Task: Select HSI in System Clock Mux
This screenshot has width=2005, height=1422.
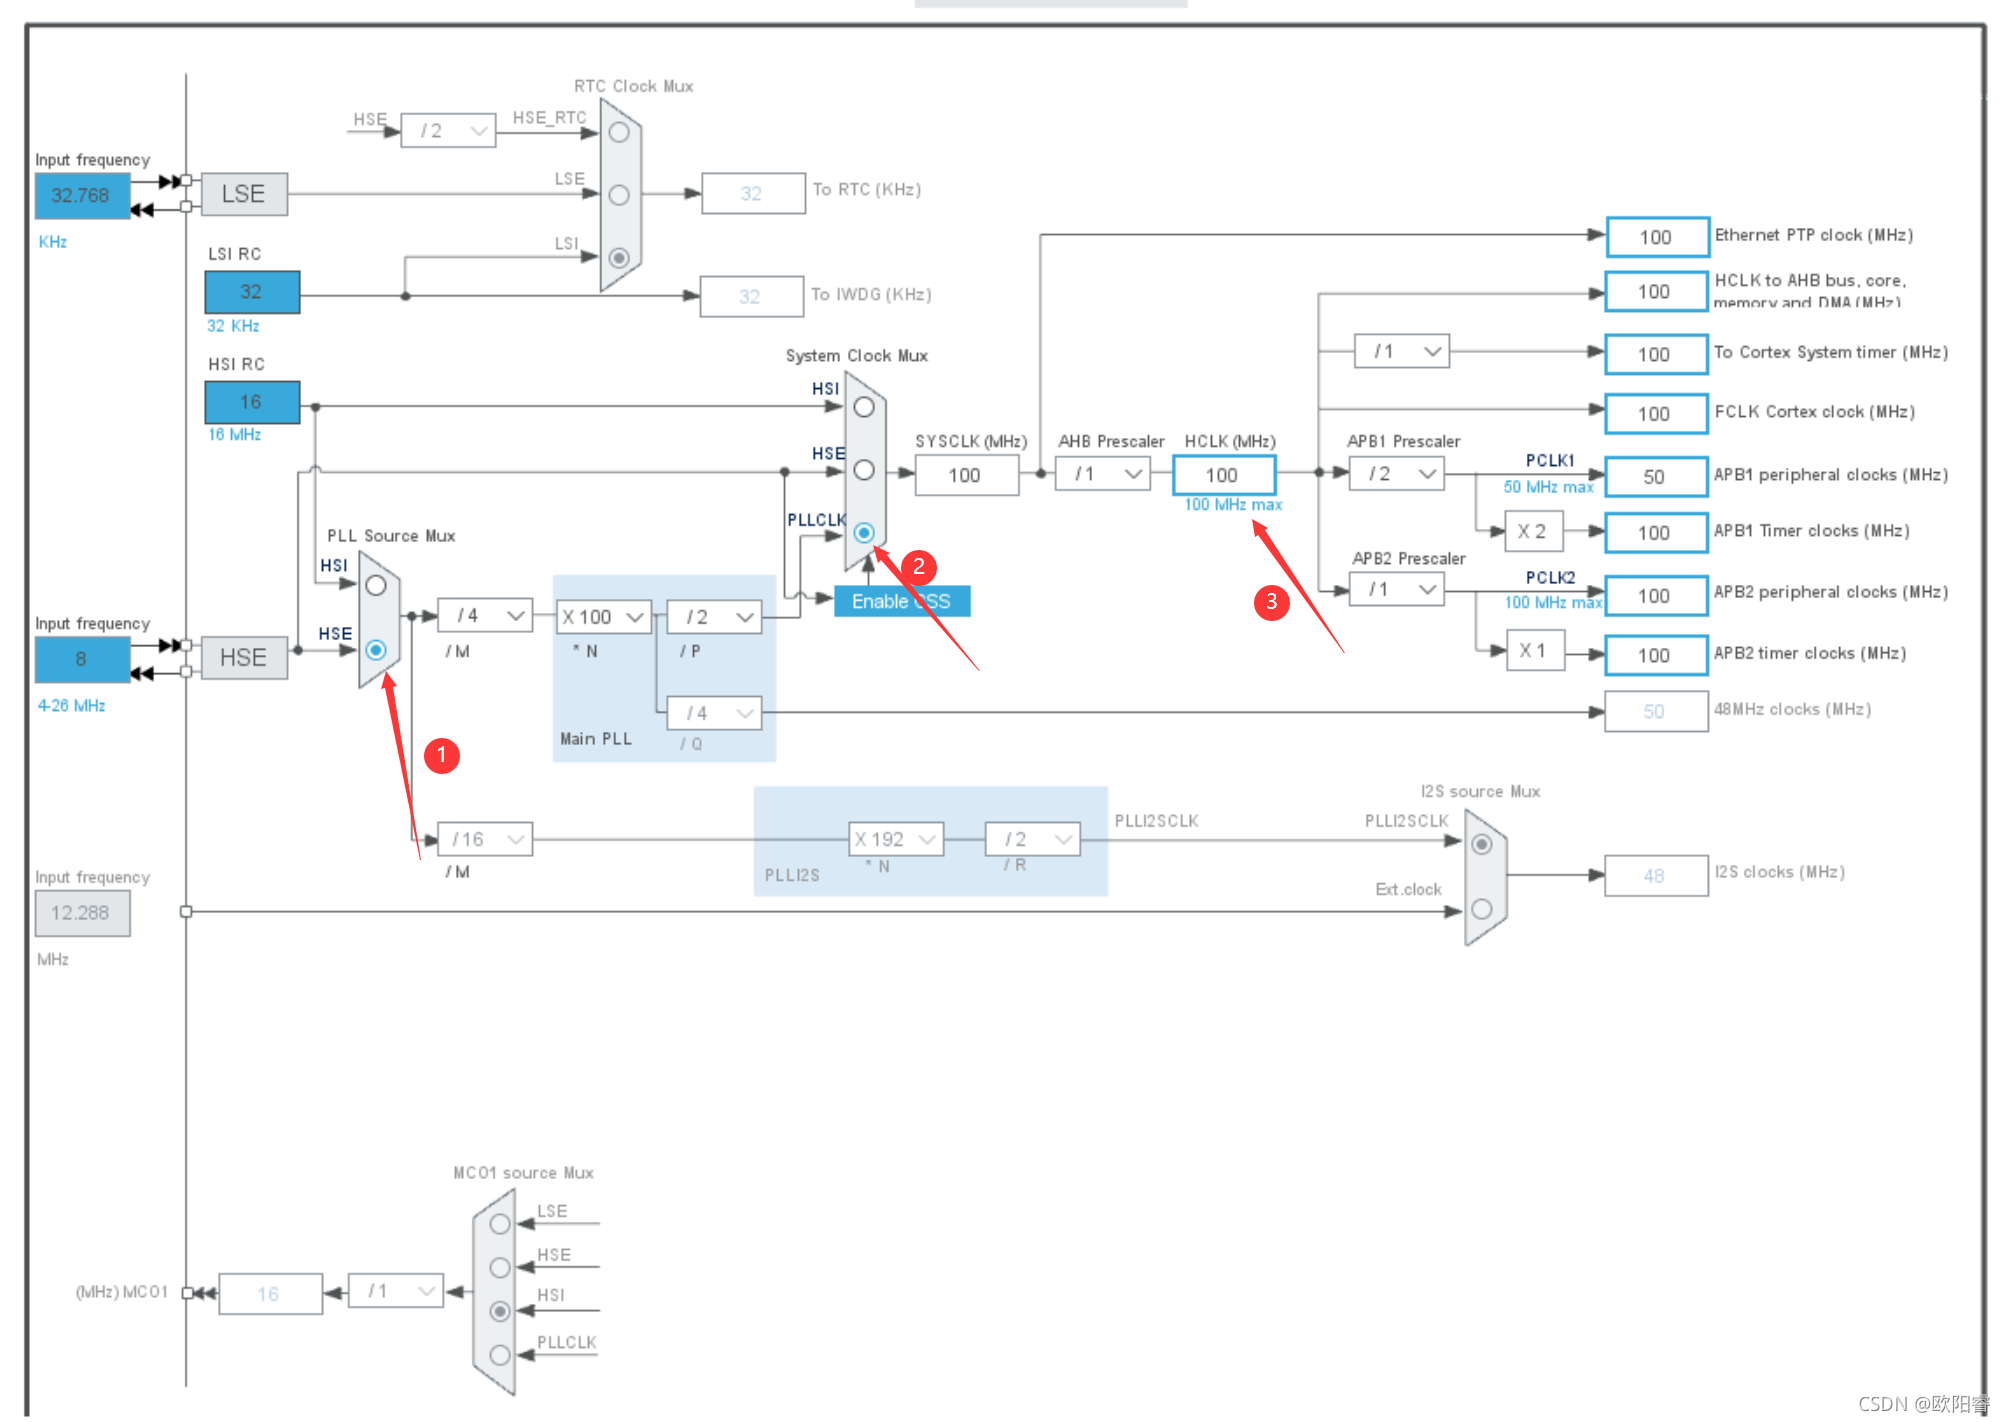Action: pyautogui.click(x=864, y=407)
